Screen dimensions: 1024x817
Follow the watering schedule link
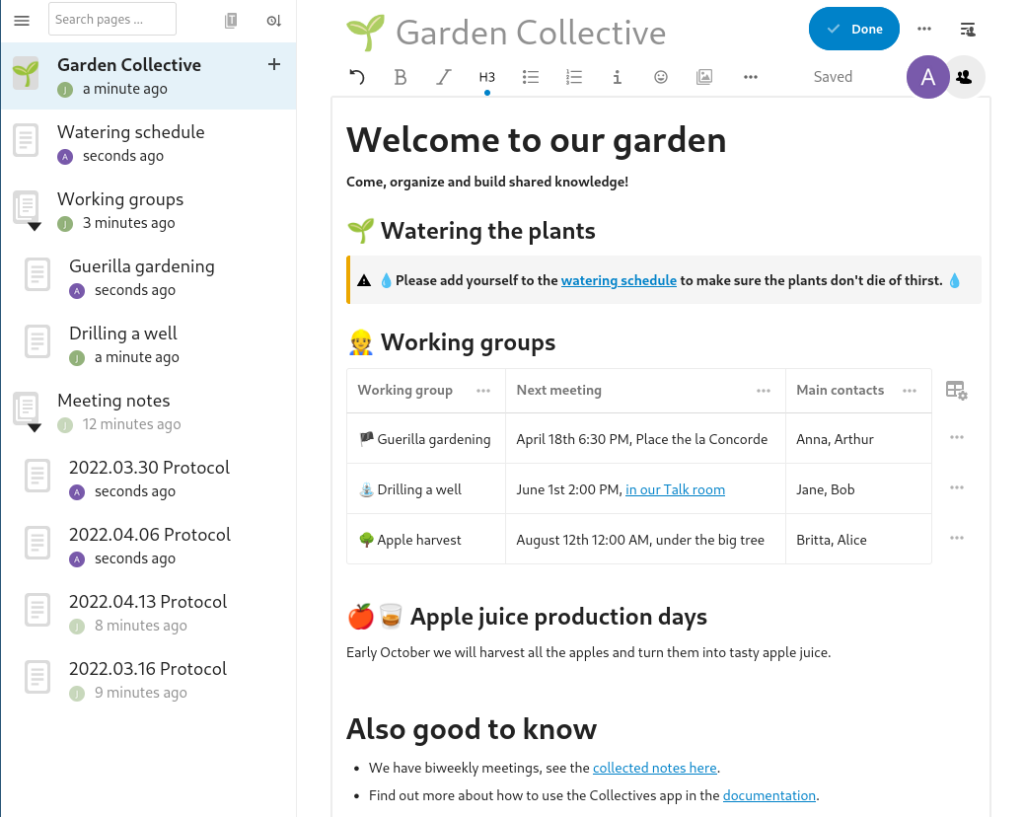tap(618, 280)
